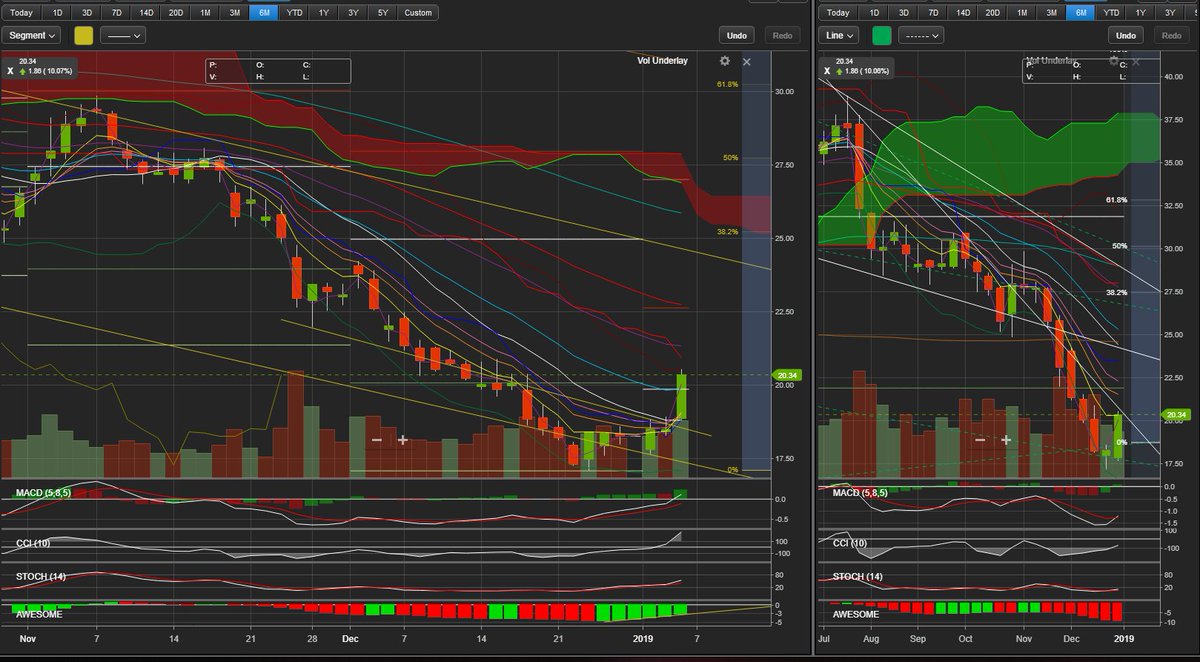Select the YTD range on right chart
This screenshot has width=1200, height=662.
(x=1112, y=12)
